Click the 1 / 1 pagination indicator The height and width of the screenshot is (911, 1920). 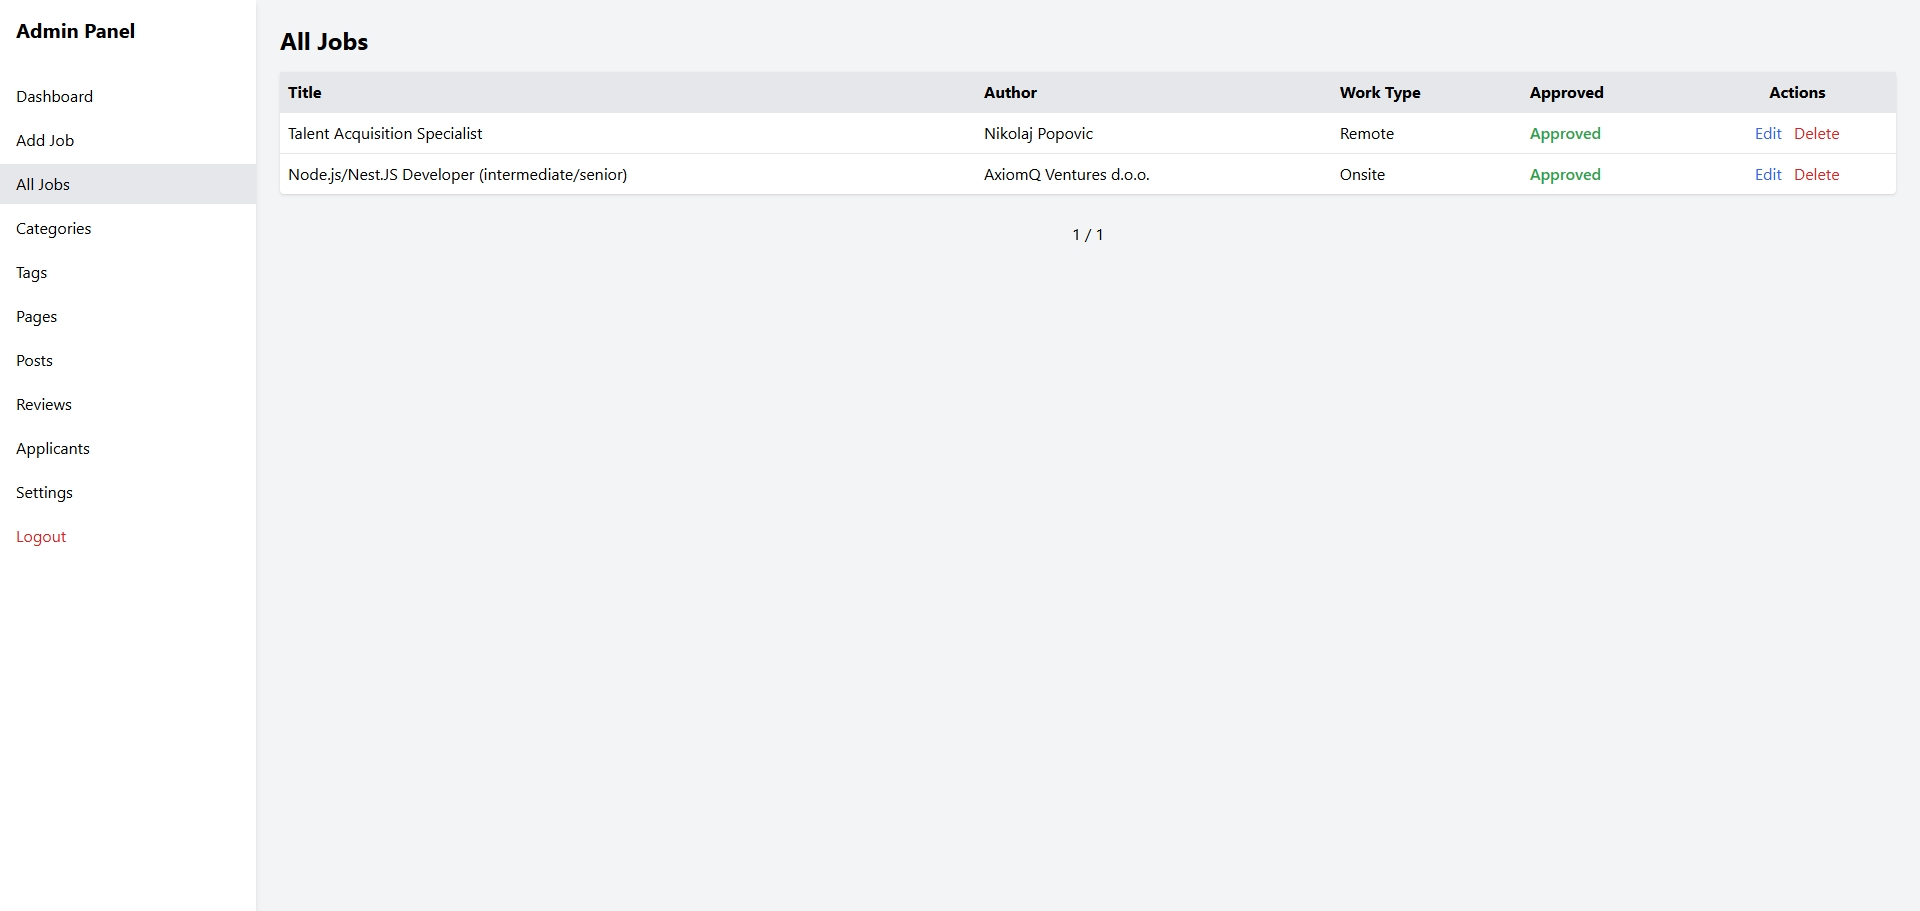1087,234
